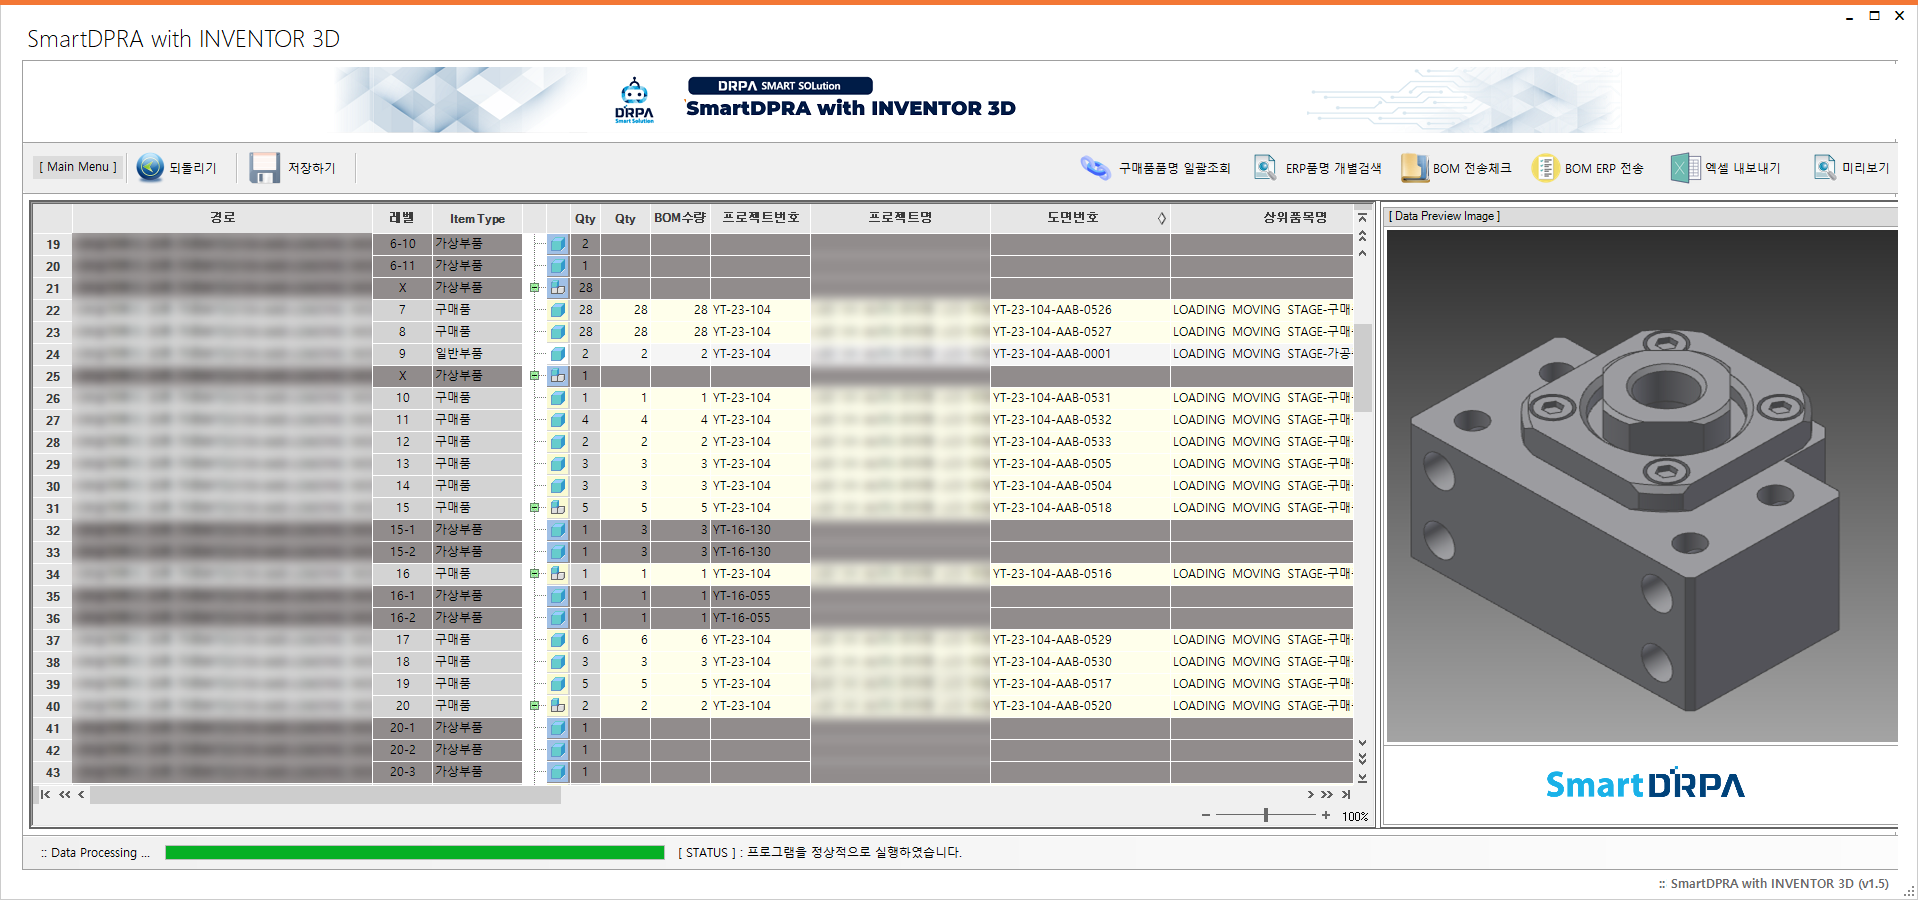Select drawing number YT-23-104-AAB-0516

tap(1052, 574)
